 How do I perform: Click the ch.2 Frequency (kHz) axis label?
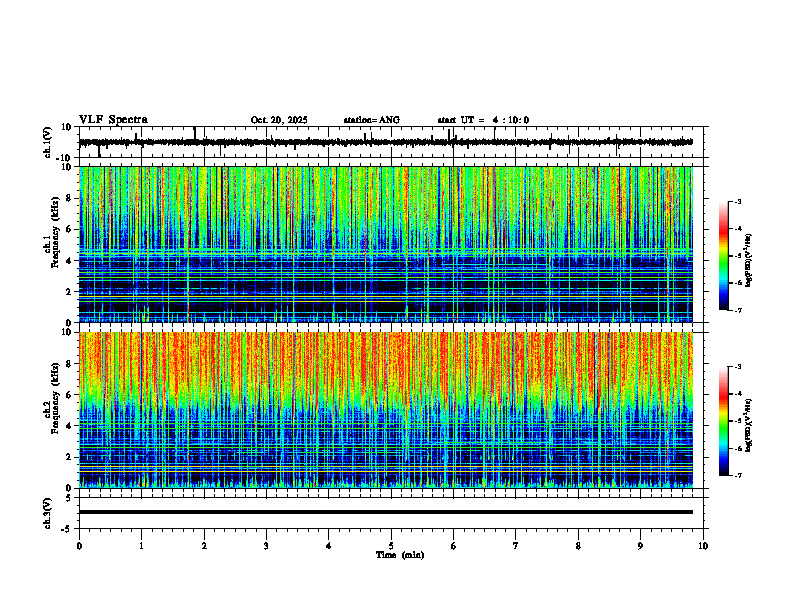52,397
